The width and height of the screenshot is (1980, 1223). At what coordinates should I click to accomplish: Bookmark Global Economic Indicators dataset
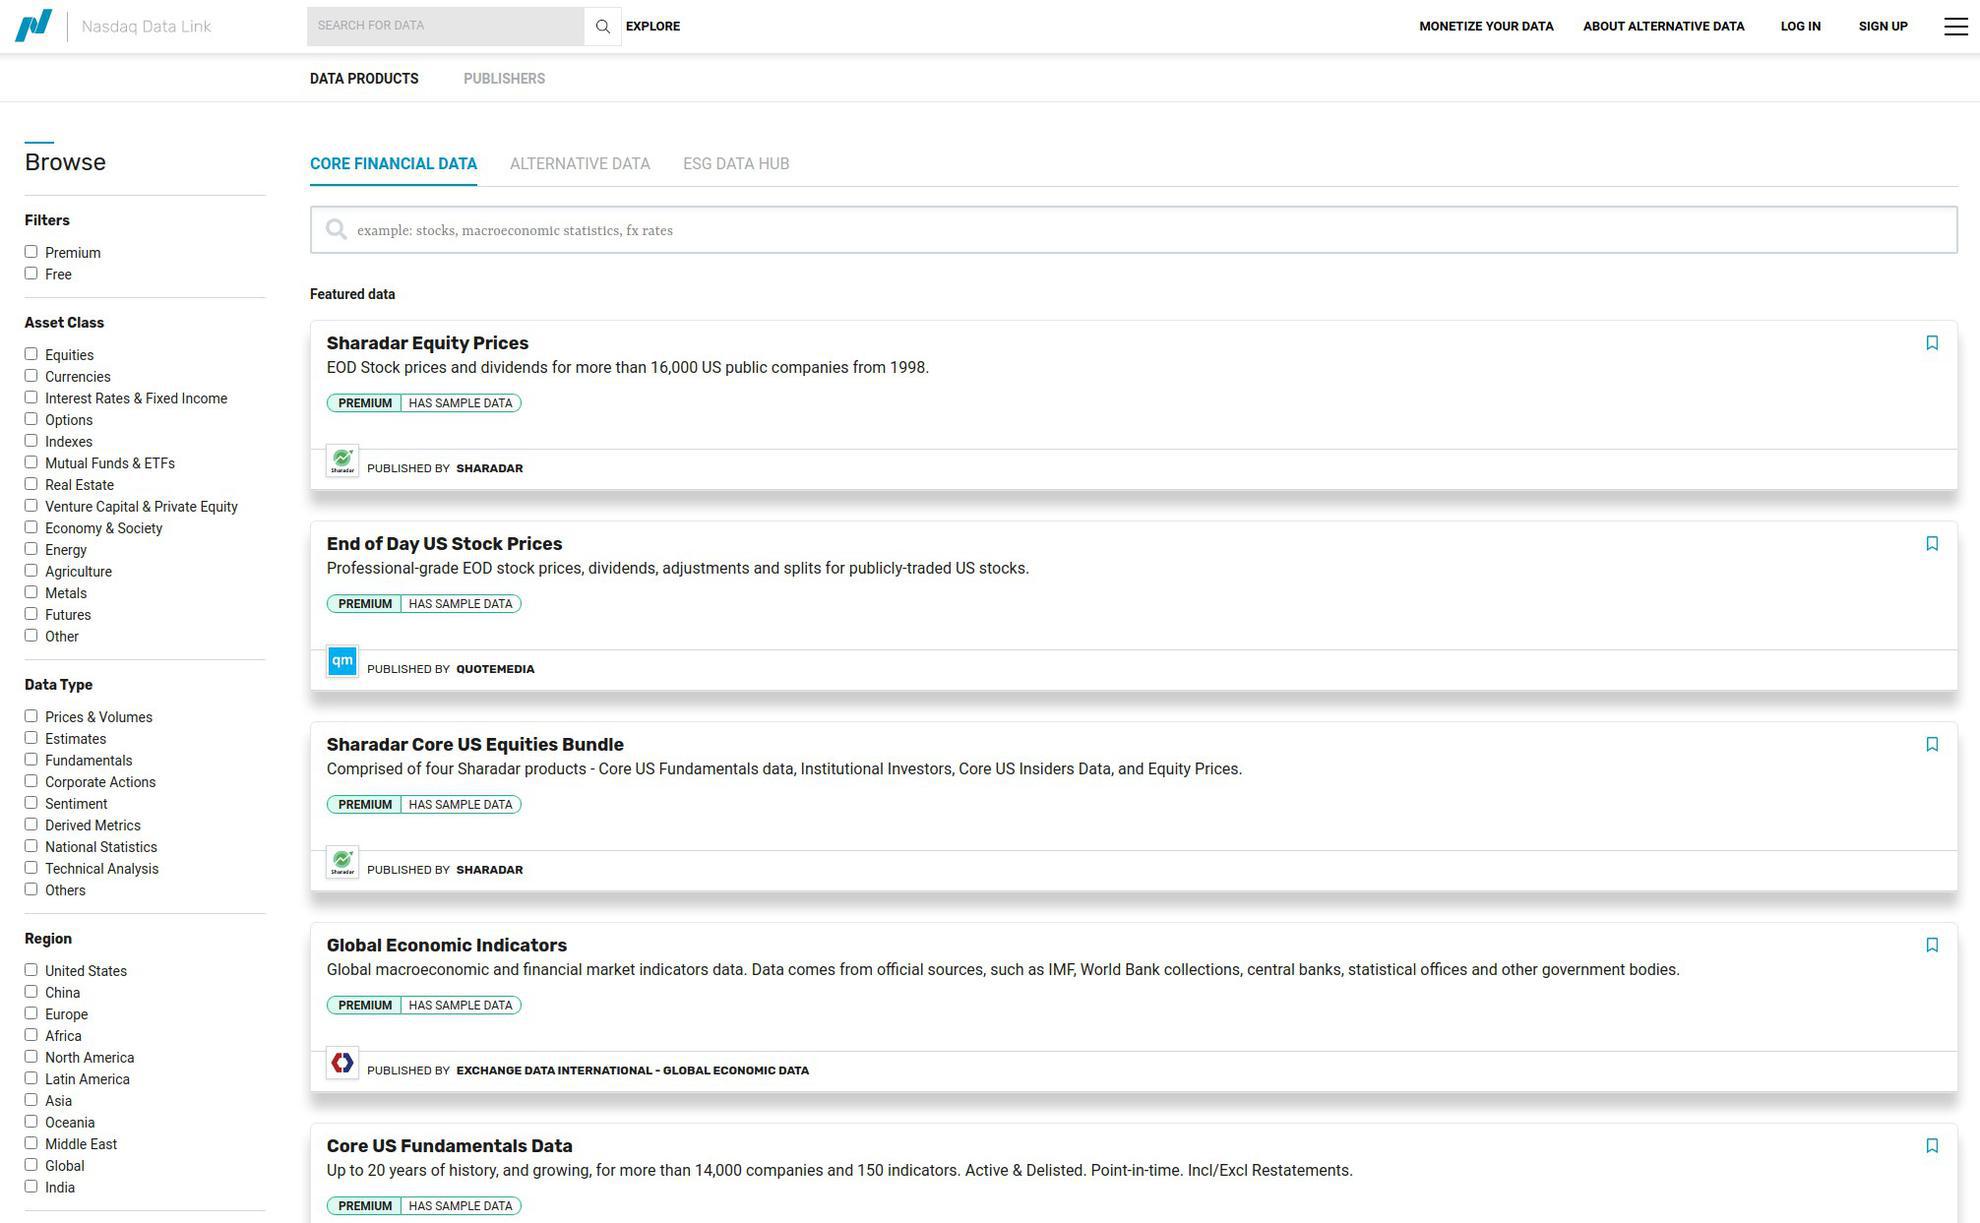tap(1931, 945)
